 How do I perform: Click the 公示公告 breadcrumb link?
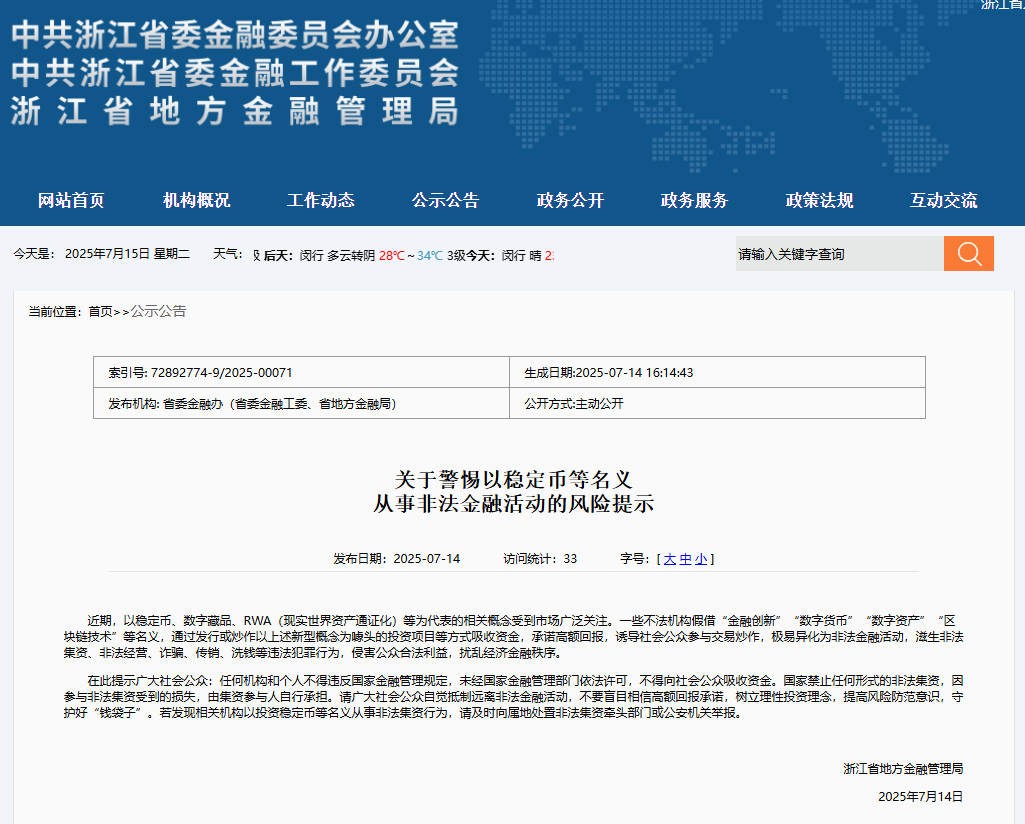point(158,311)
